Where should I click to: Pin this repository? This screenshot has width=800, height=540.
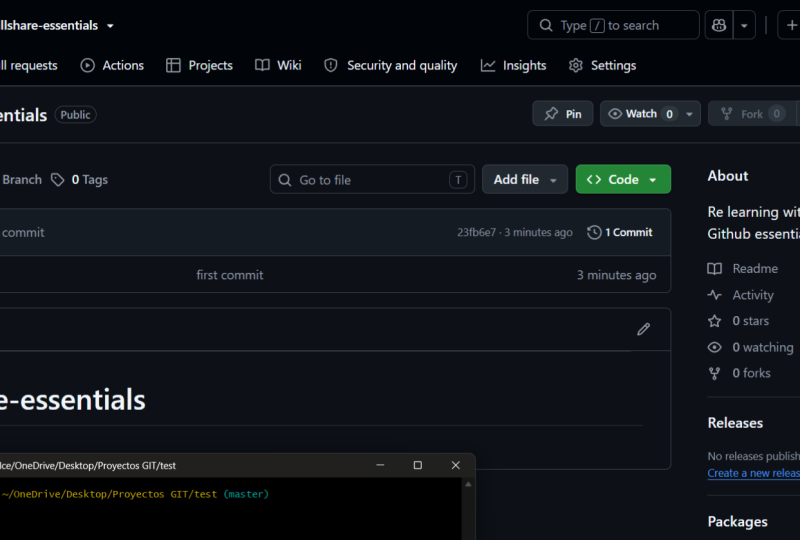563,114
